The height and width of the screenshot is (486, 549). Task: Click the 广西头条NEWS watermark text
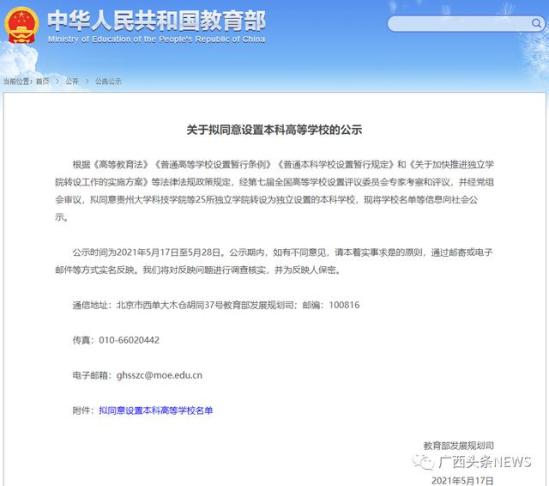click(x=485, y=462)
